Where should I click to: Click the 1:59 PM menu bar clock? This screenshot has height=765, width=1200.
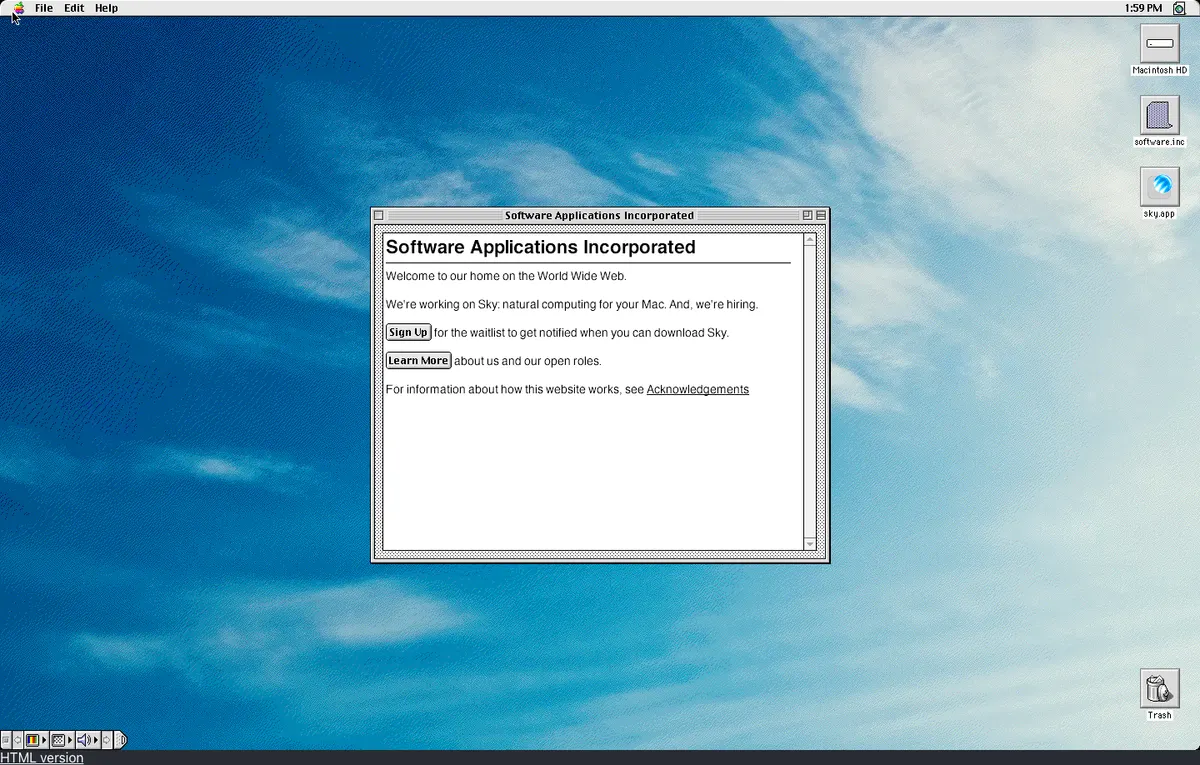[1145, 8]
